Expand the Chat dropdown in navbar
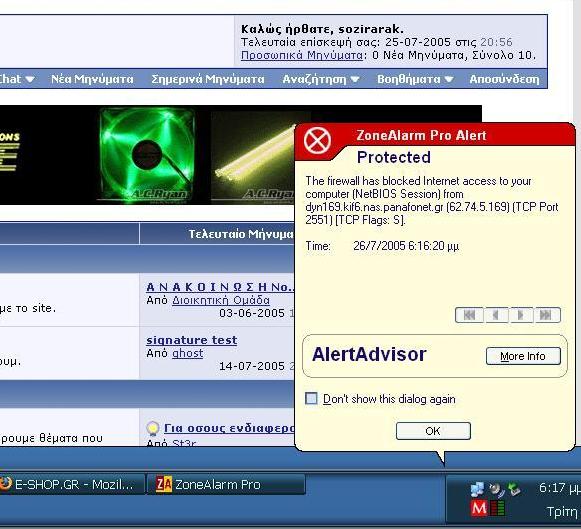The width and height of the screenshot is (581, 529). point(17,79)
